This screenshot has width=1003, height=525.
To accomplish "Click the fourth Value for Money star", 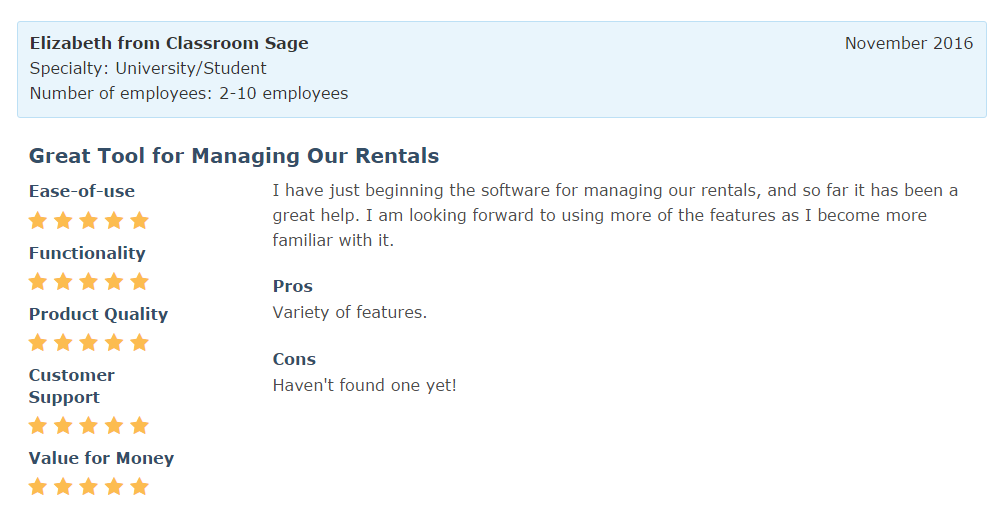I will 114,487.
